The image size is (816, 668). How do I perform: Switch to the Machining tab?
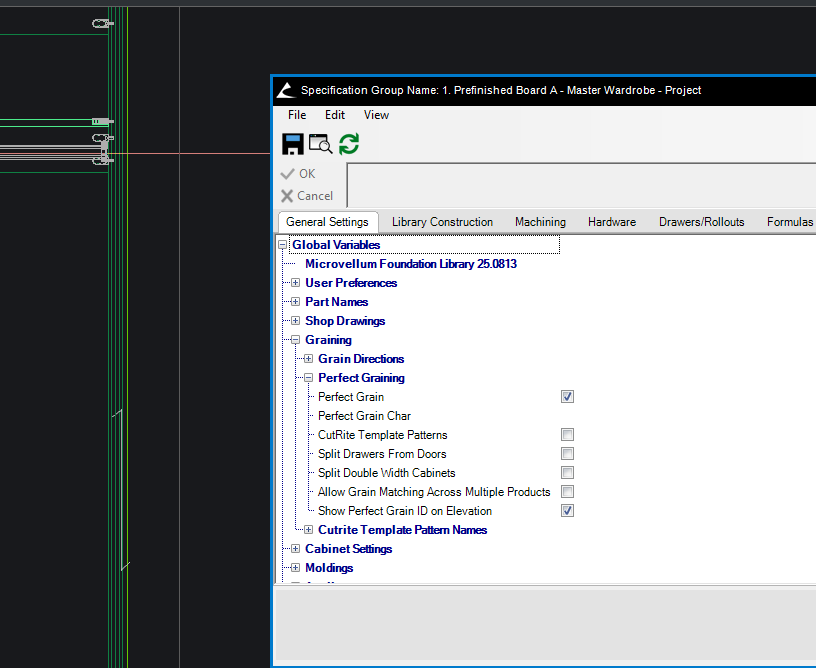[x=540, y=222]
